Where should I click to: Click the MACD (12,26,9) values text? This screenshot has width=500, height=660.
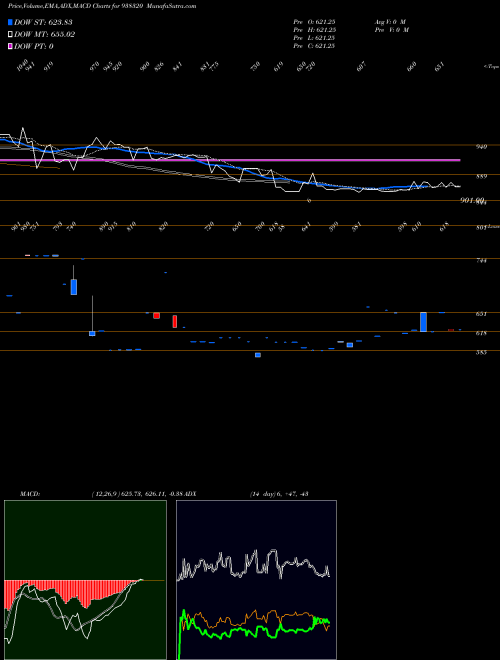138,494
